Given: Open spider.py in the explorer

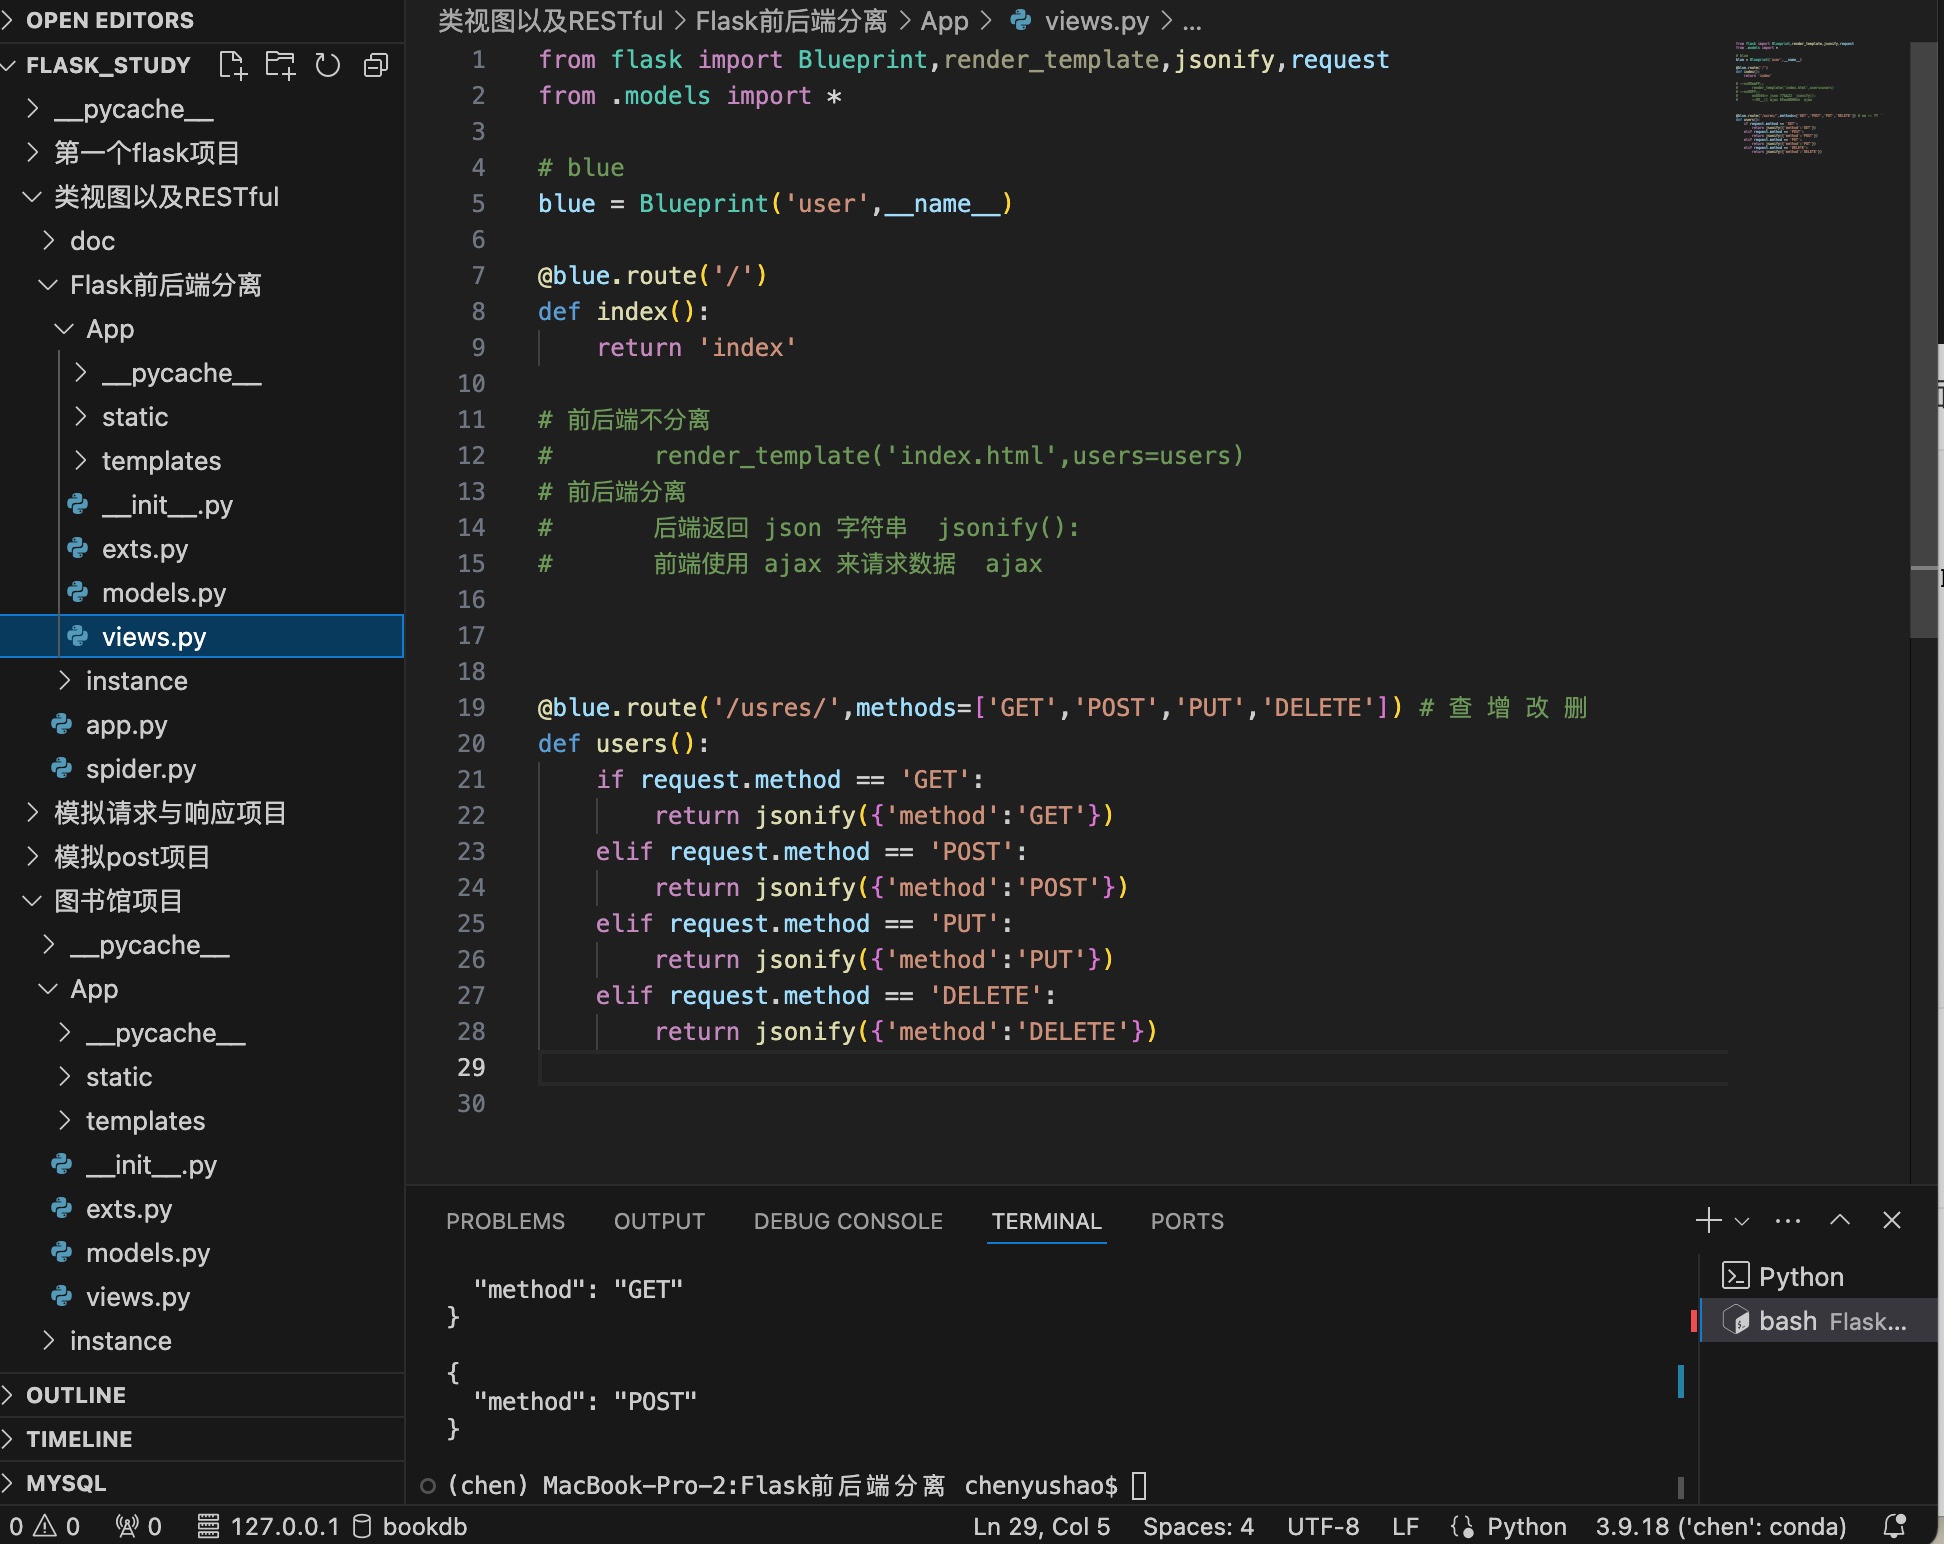Looking at the screenshot, I should click(x=202, y=769).
